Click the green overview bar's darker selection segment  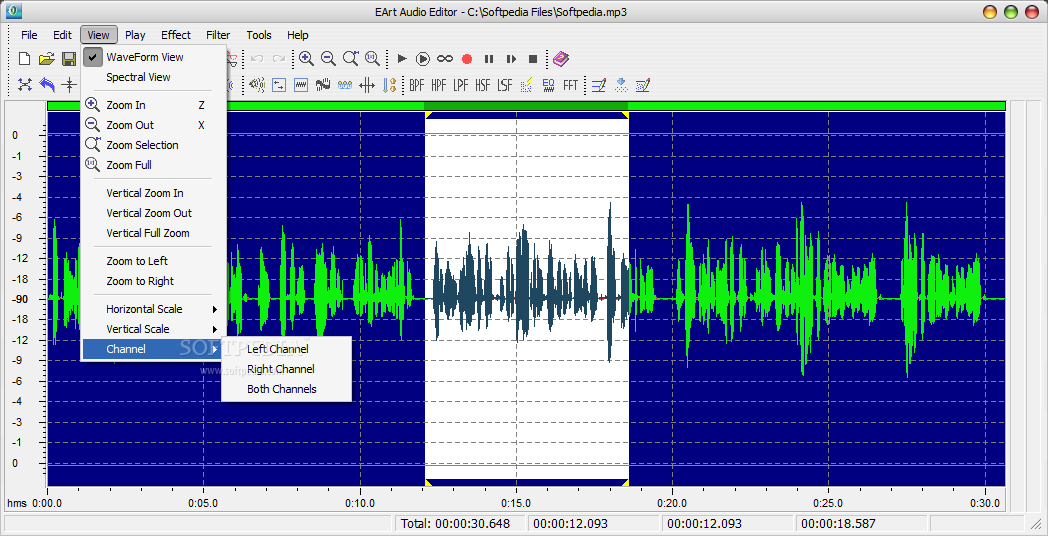click(526, 106)
